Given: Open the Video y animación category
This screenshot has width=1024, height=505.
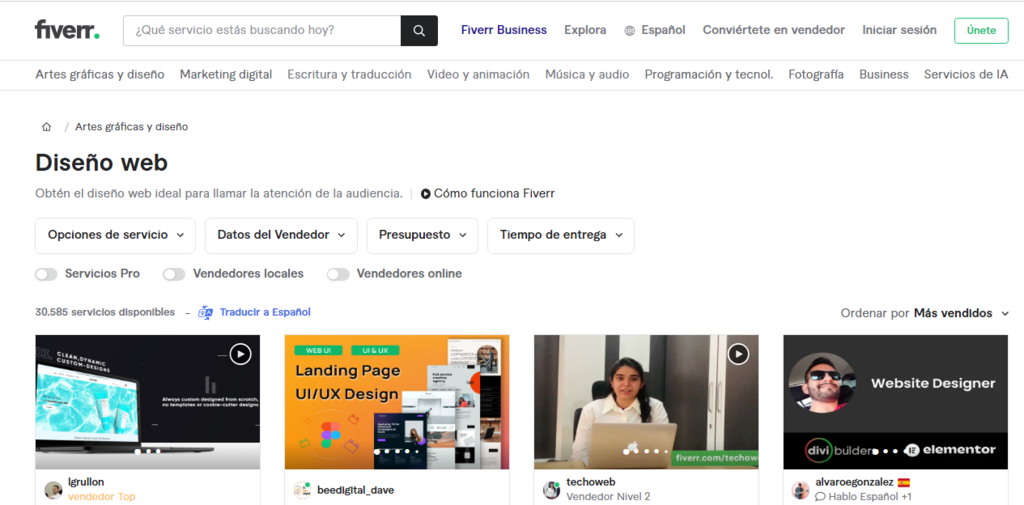Looking at the screenshot, I should pyautogui.click(x=478, y=74).
